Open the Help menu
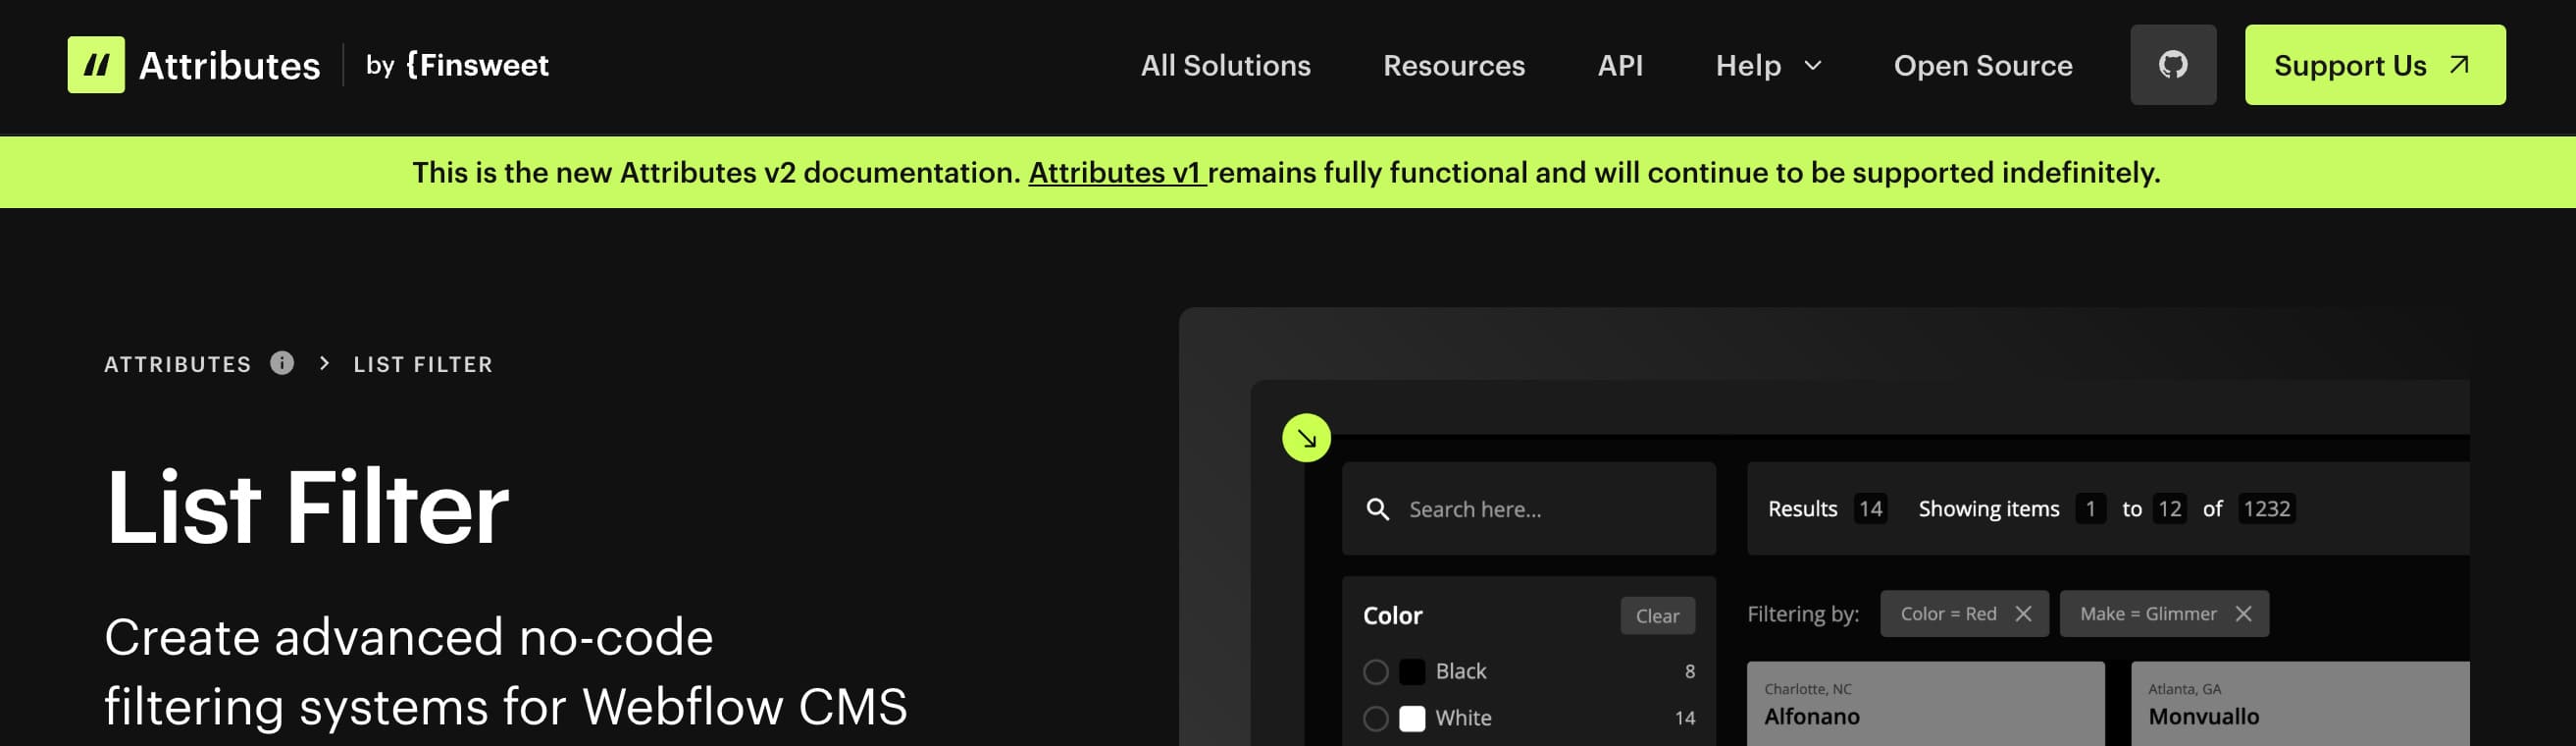Screen dimensions: 2576x746 [x=1768, y=66]
